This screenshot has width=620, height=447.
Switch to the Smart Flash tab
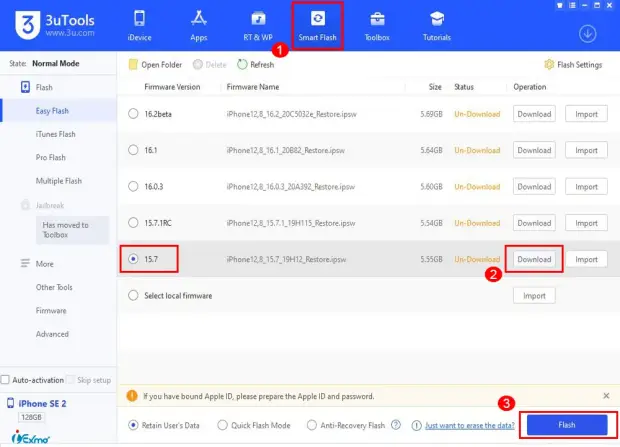[318, 26]
